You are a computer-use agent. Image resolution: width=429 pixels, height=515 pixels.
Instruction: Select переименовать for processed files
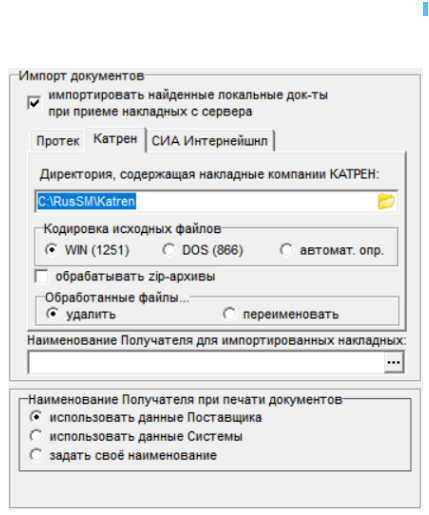click(x=229, y=314)
